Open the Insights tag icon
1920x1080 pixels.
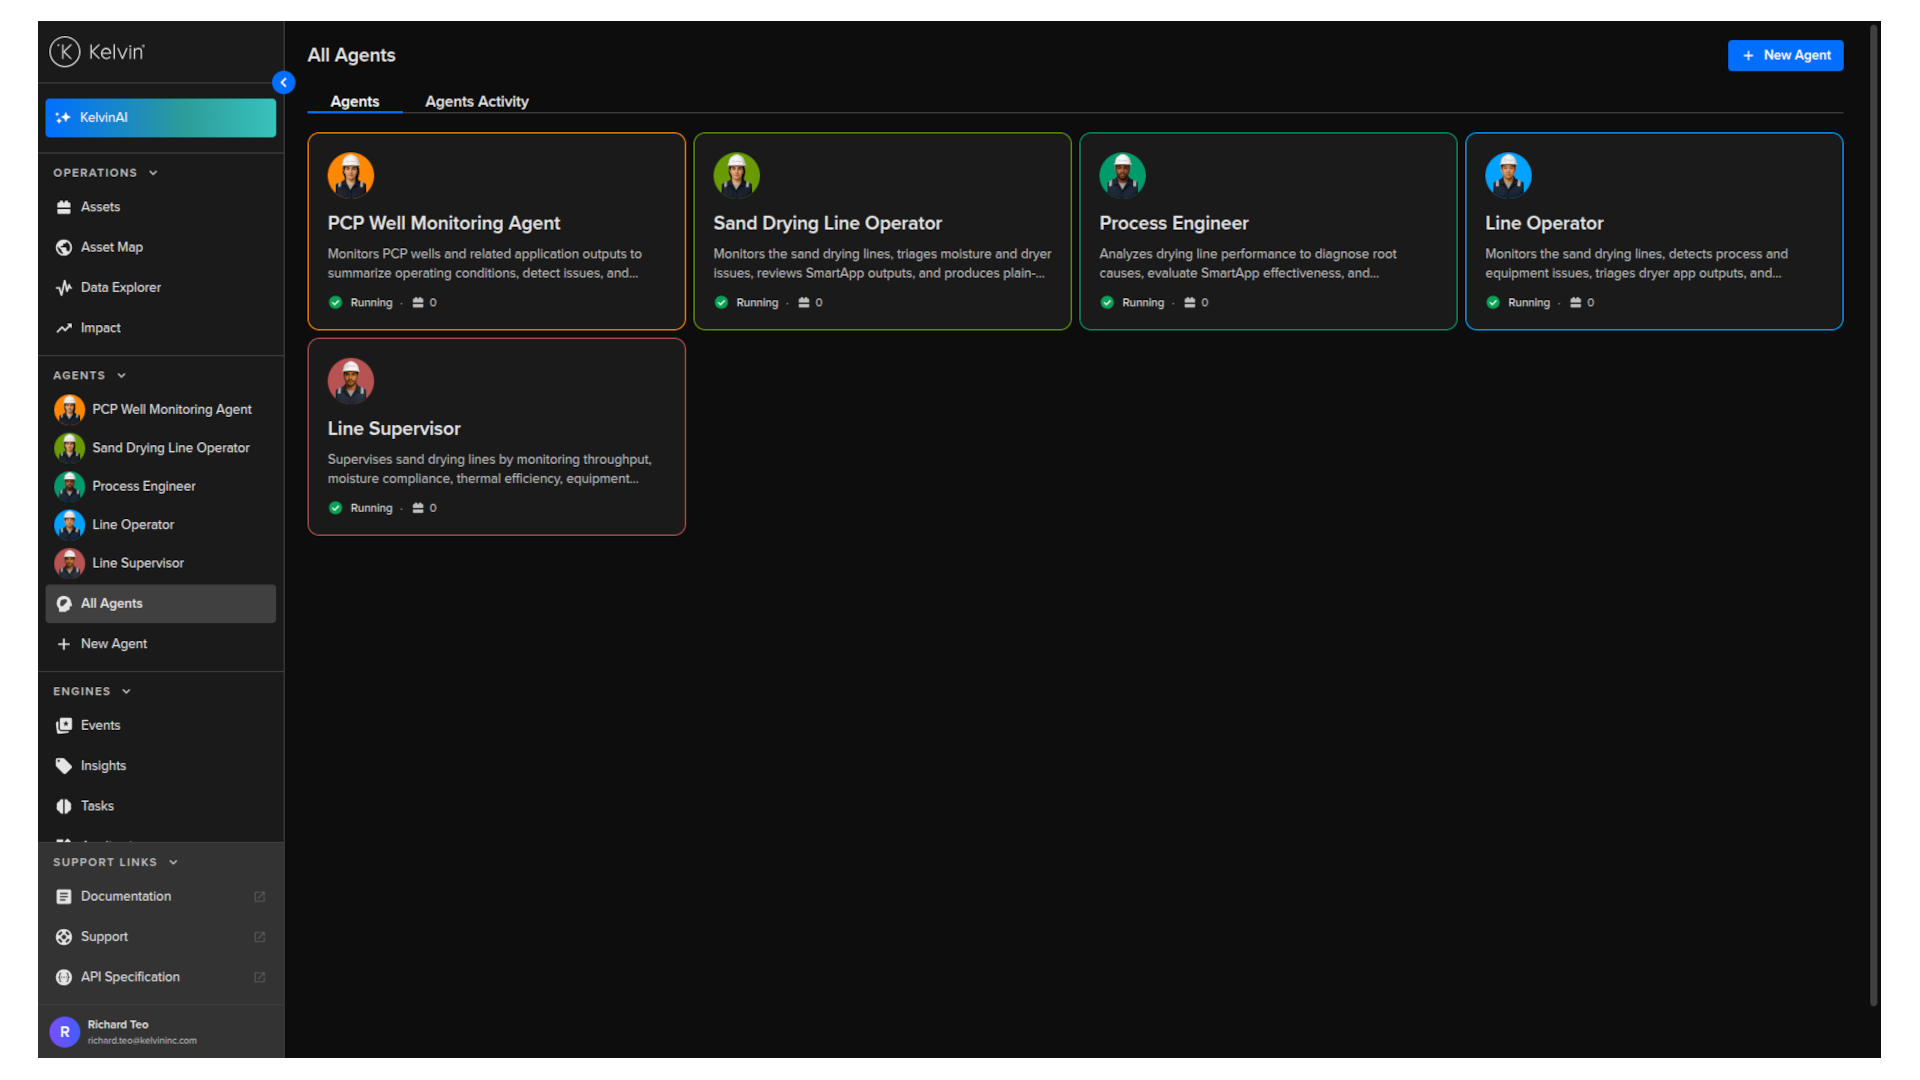click(x=64, y=766)
